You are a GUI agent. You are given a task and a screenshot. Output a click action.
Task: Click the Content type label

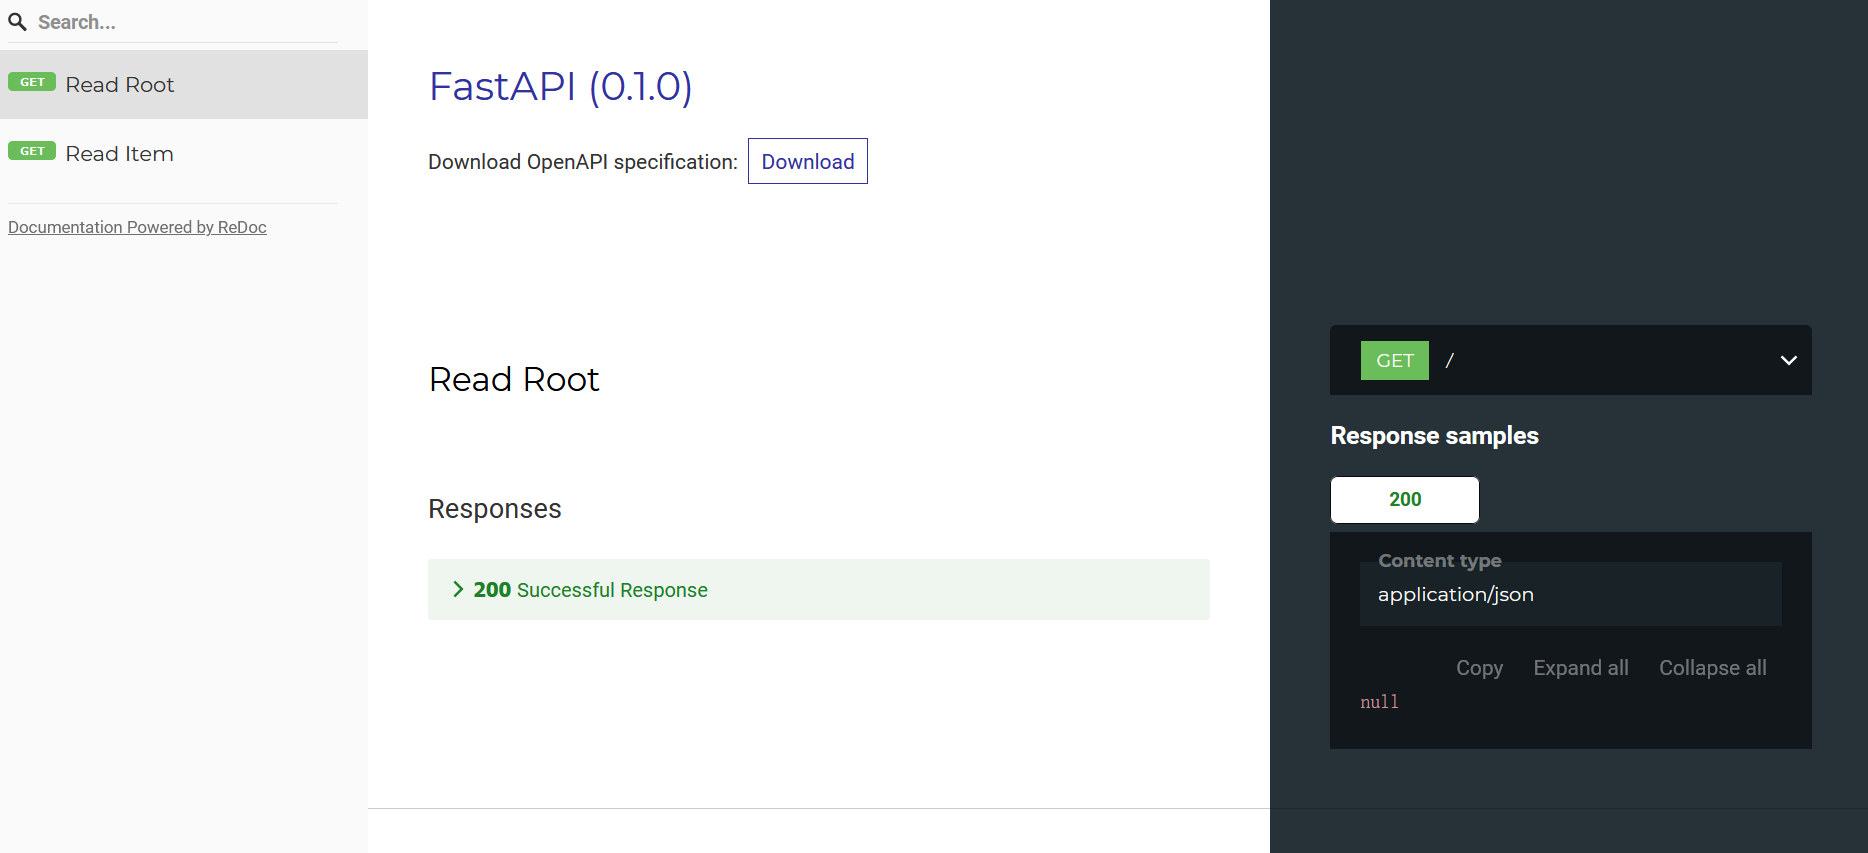(1440, 561)
